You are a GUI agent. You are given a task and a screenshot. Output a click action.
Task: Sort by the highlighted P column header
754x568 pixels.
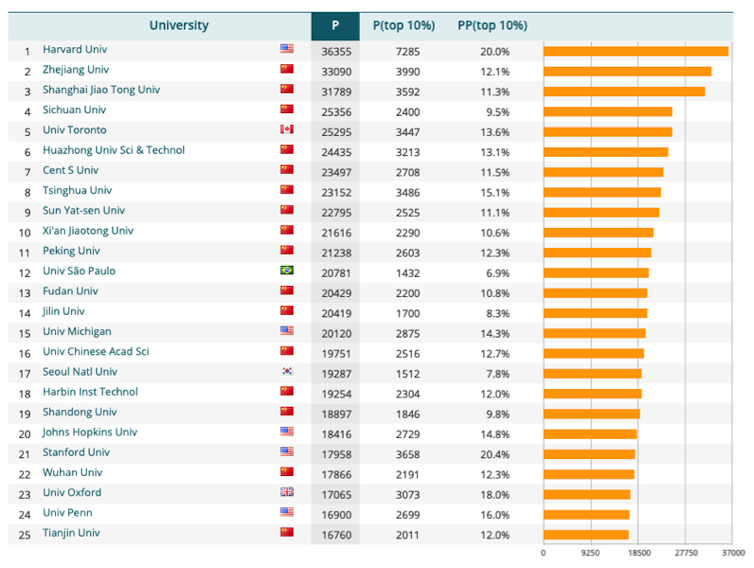pos(335,25)
